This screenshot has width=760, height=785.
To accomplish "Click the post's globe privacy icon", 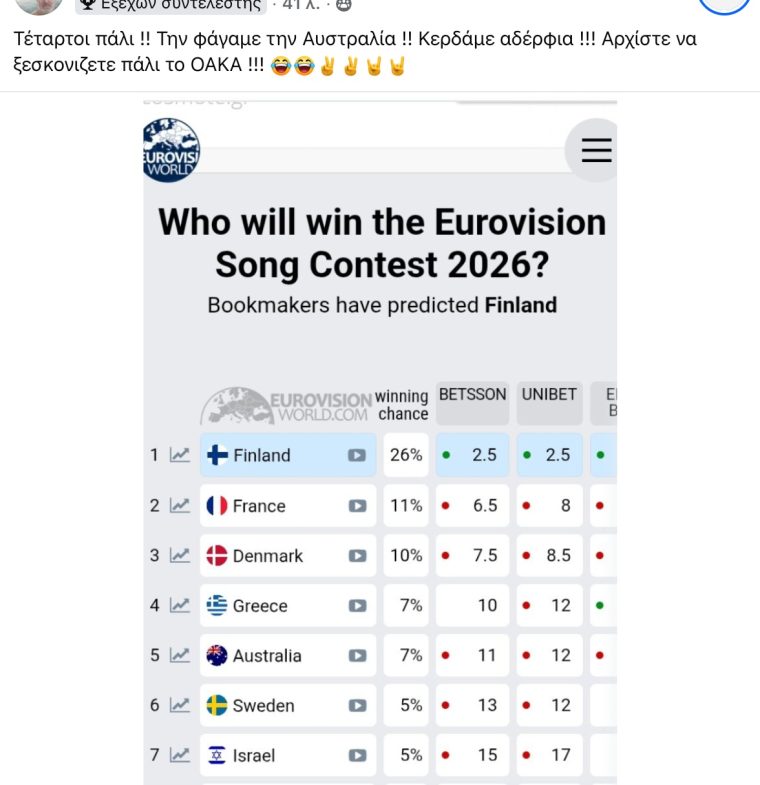I will click(x=343, y=5).
